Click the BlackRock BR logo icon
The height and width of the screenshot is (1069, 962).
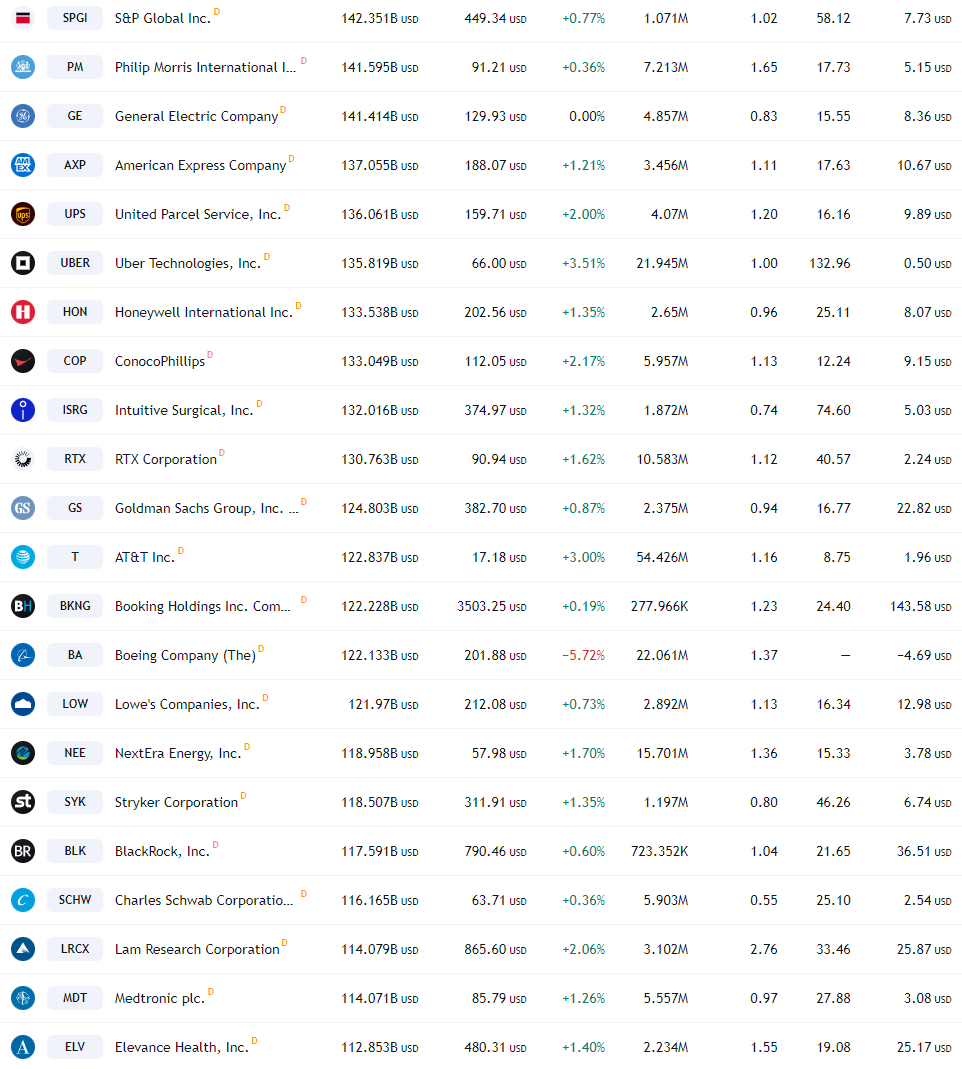coord(23,851)
